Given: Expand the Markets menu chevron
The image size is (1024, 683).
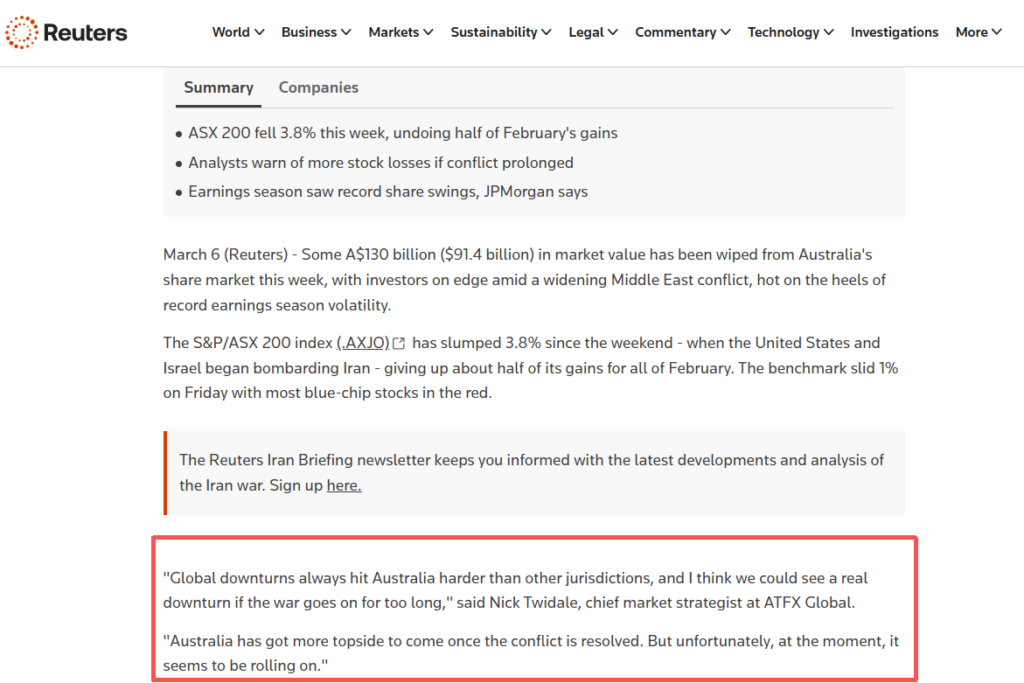Looking at the screenshot, I should [x=428, y=32].
